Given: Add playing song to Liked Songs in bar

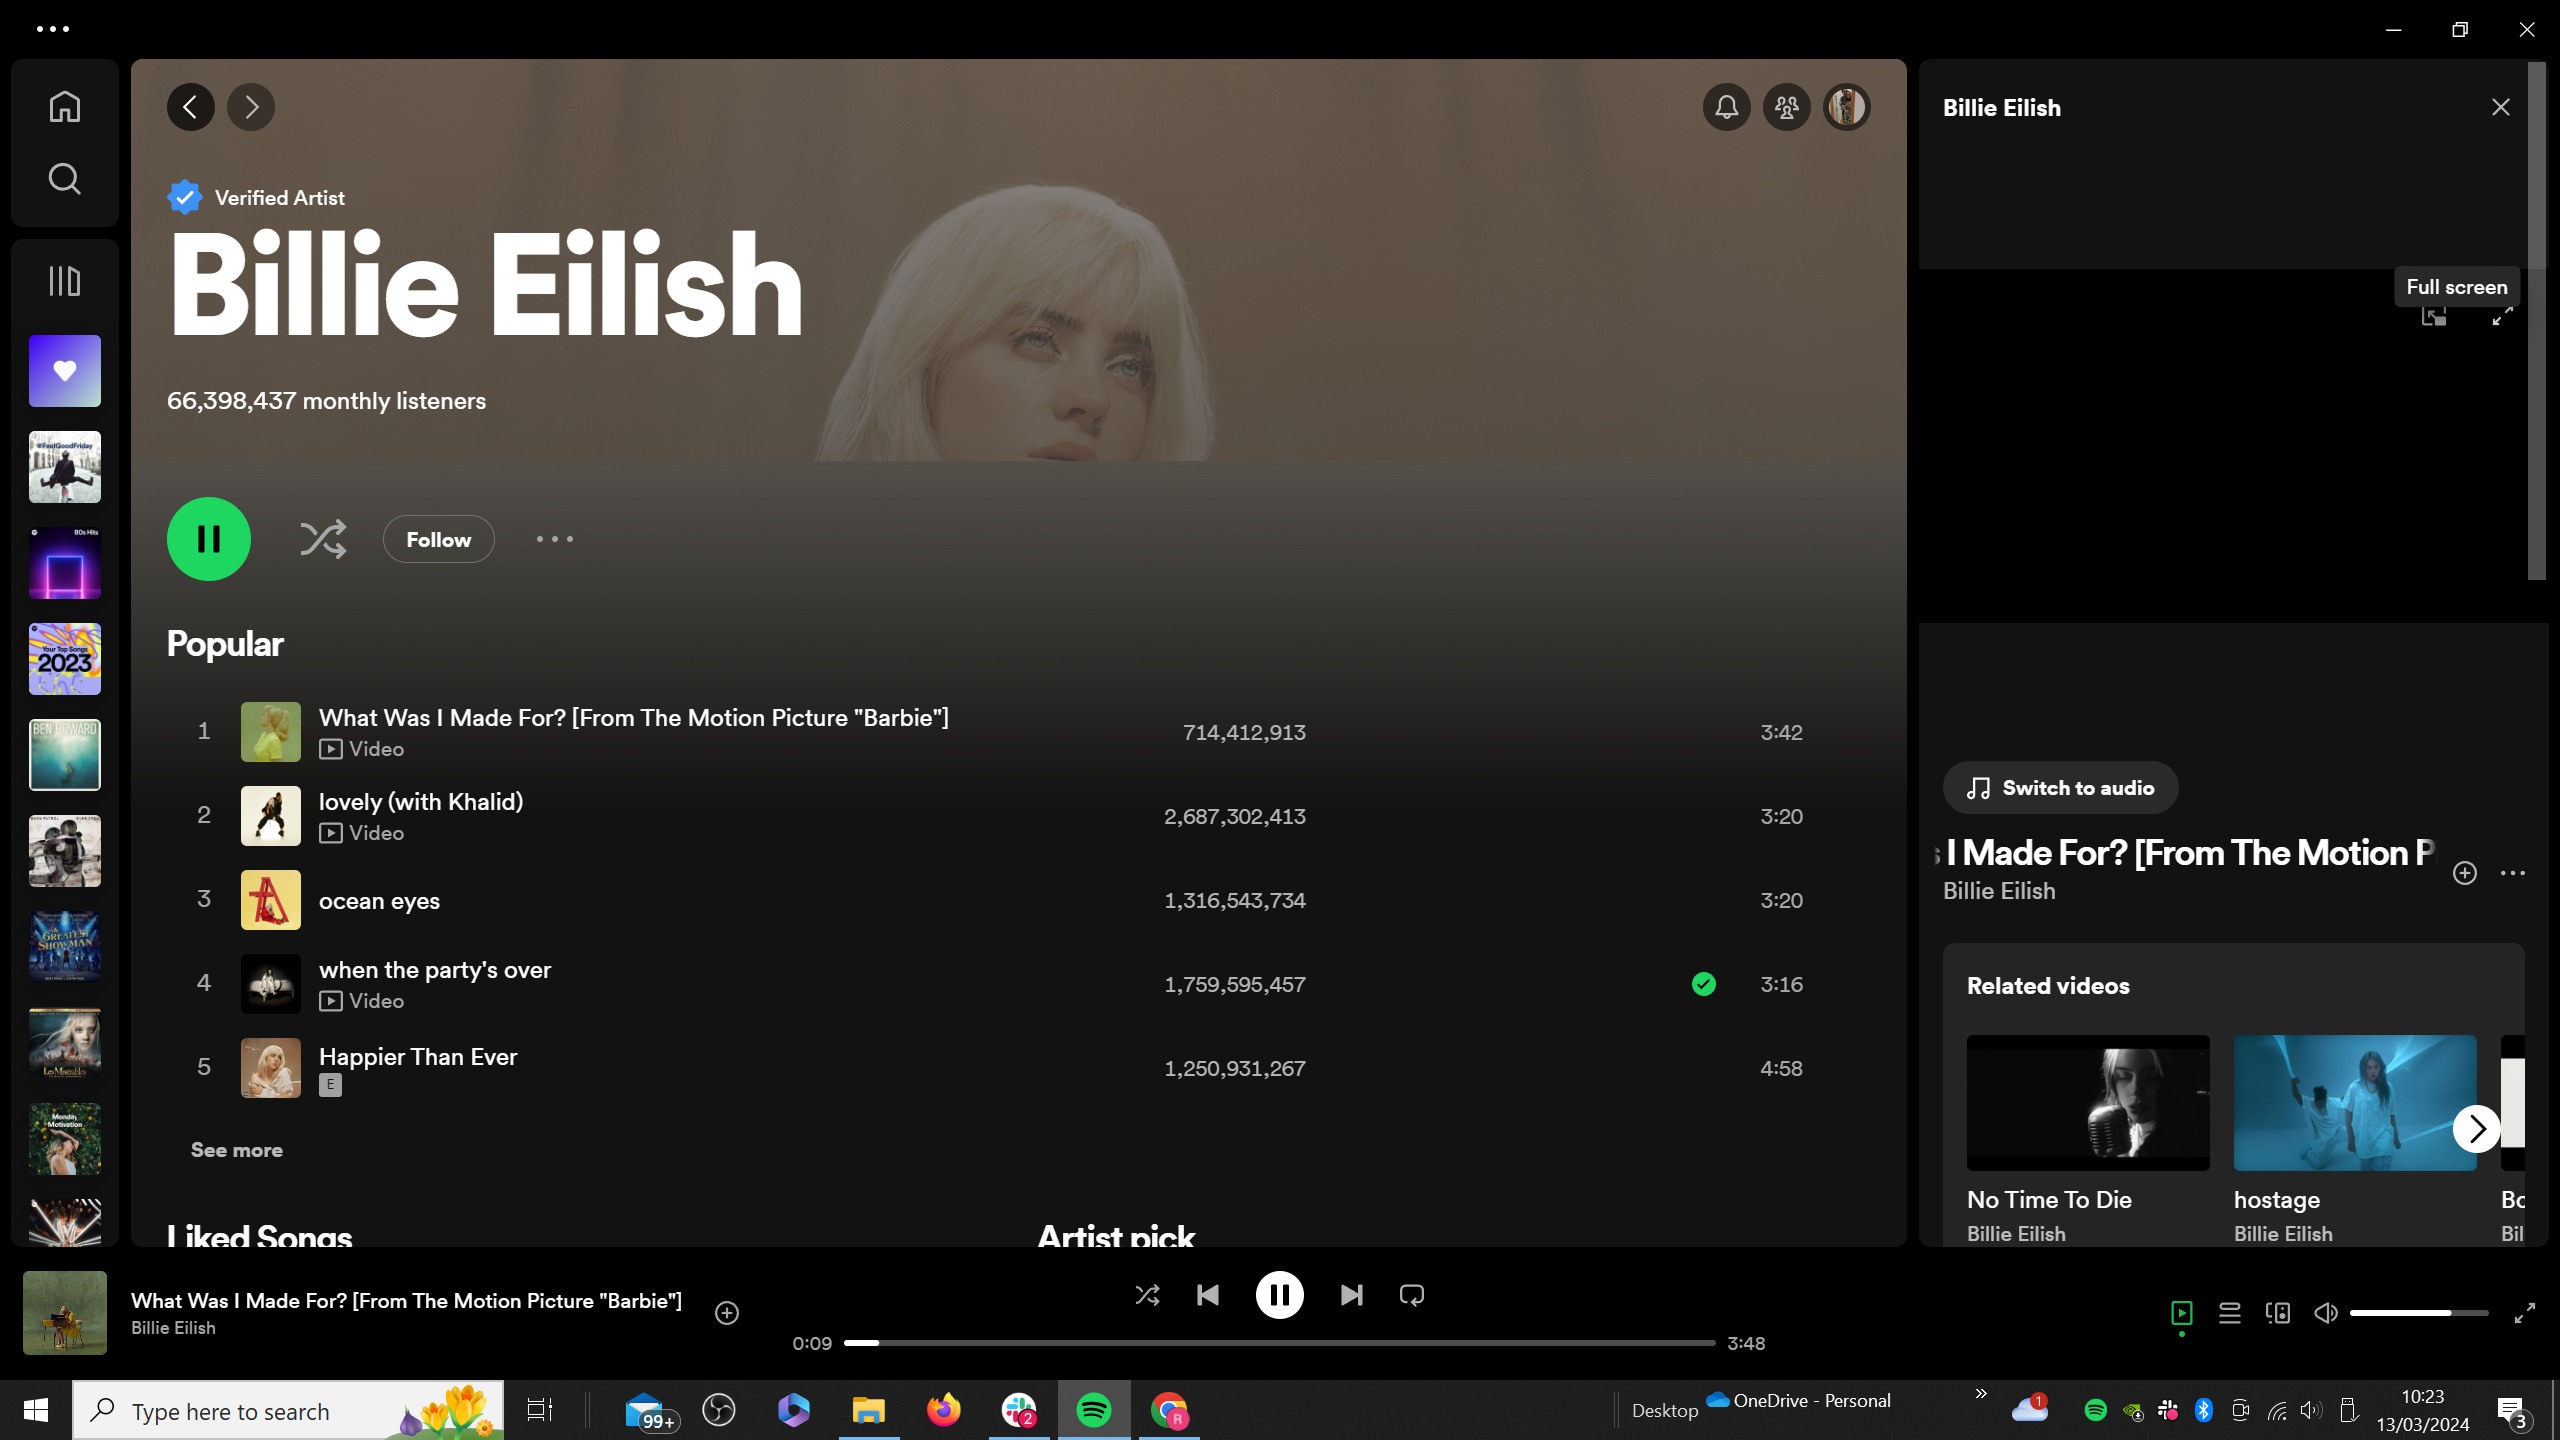Looking at the screenshot, I should tap(727, 1313).
